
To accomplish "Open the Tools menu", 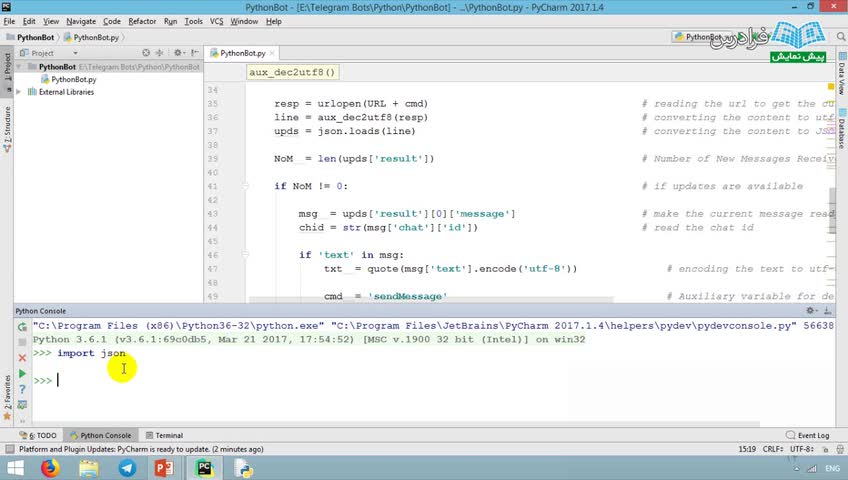I will pos(193,21).
